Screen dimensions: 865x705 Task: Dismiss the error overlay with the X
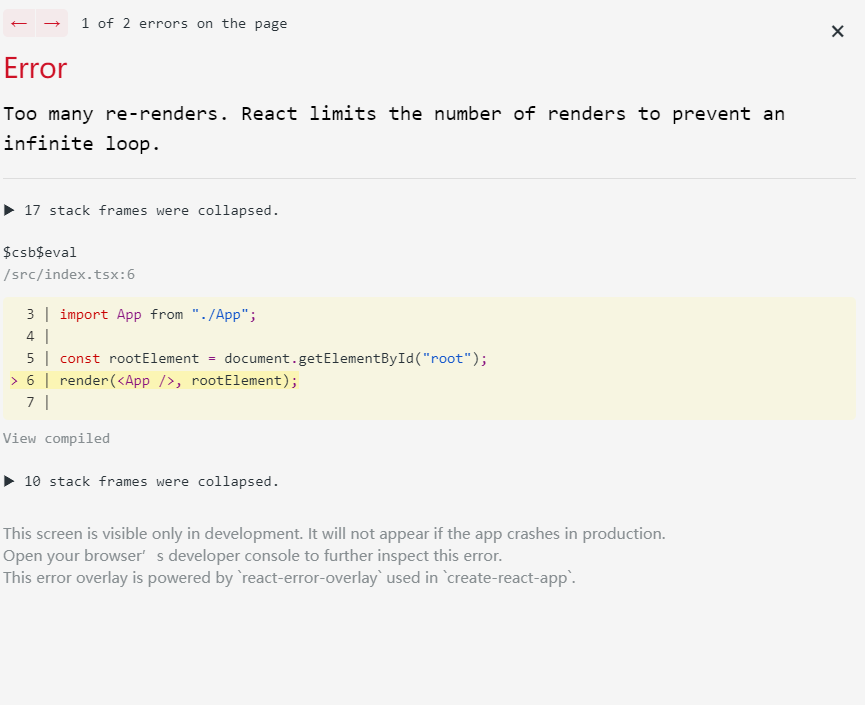[837, 31]
